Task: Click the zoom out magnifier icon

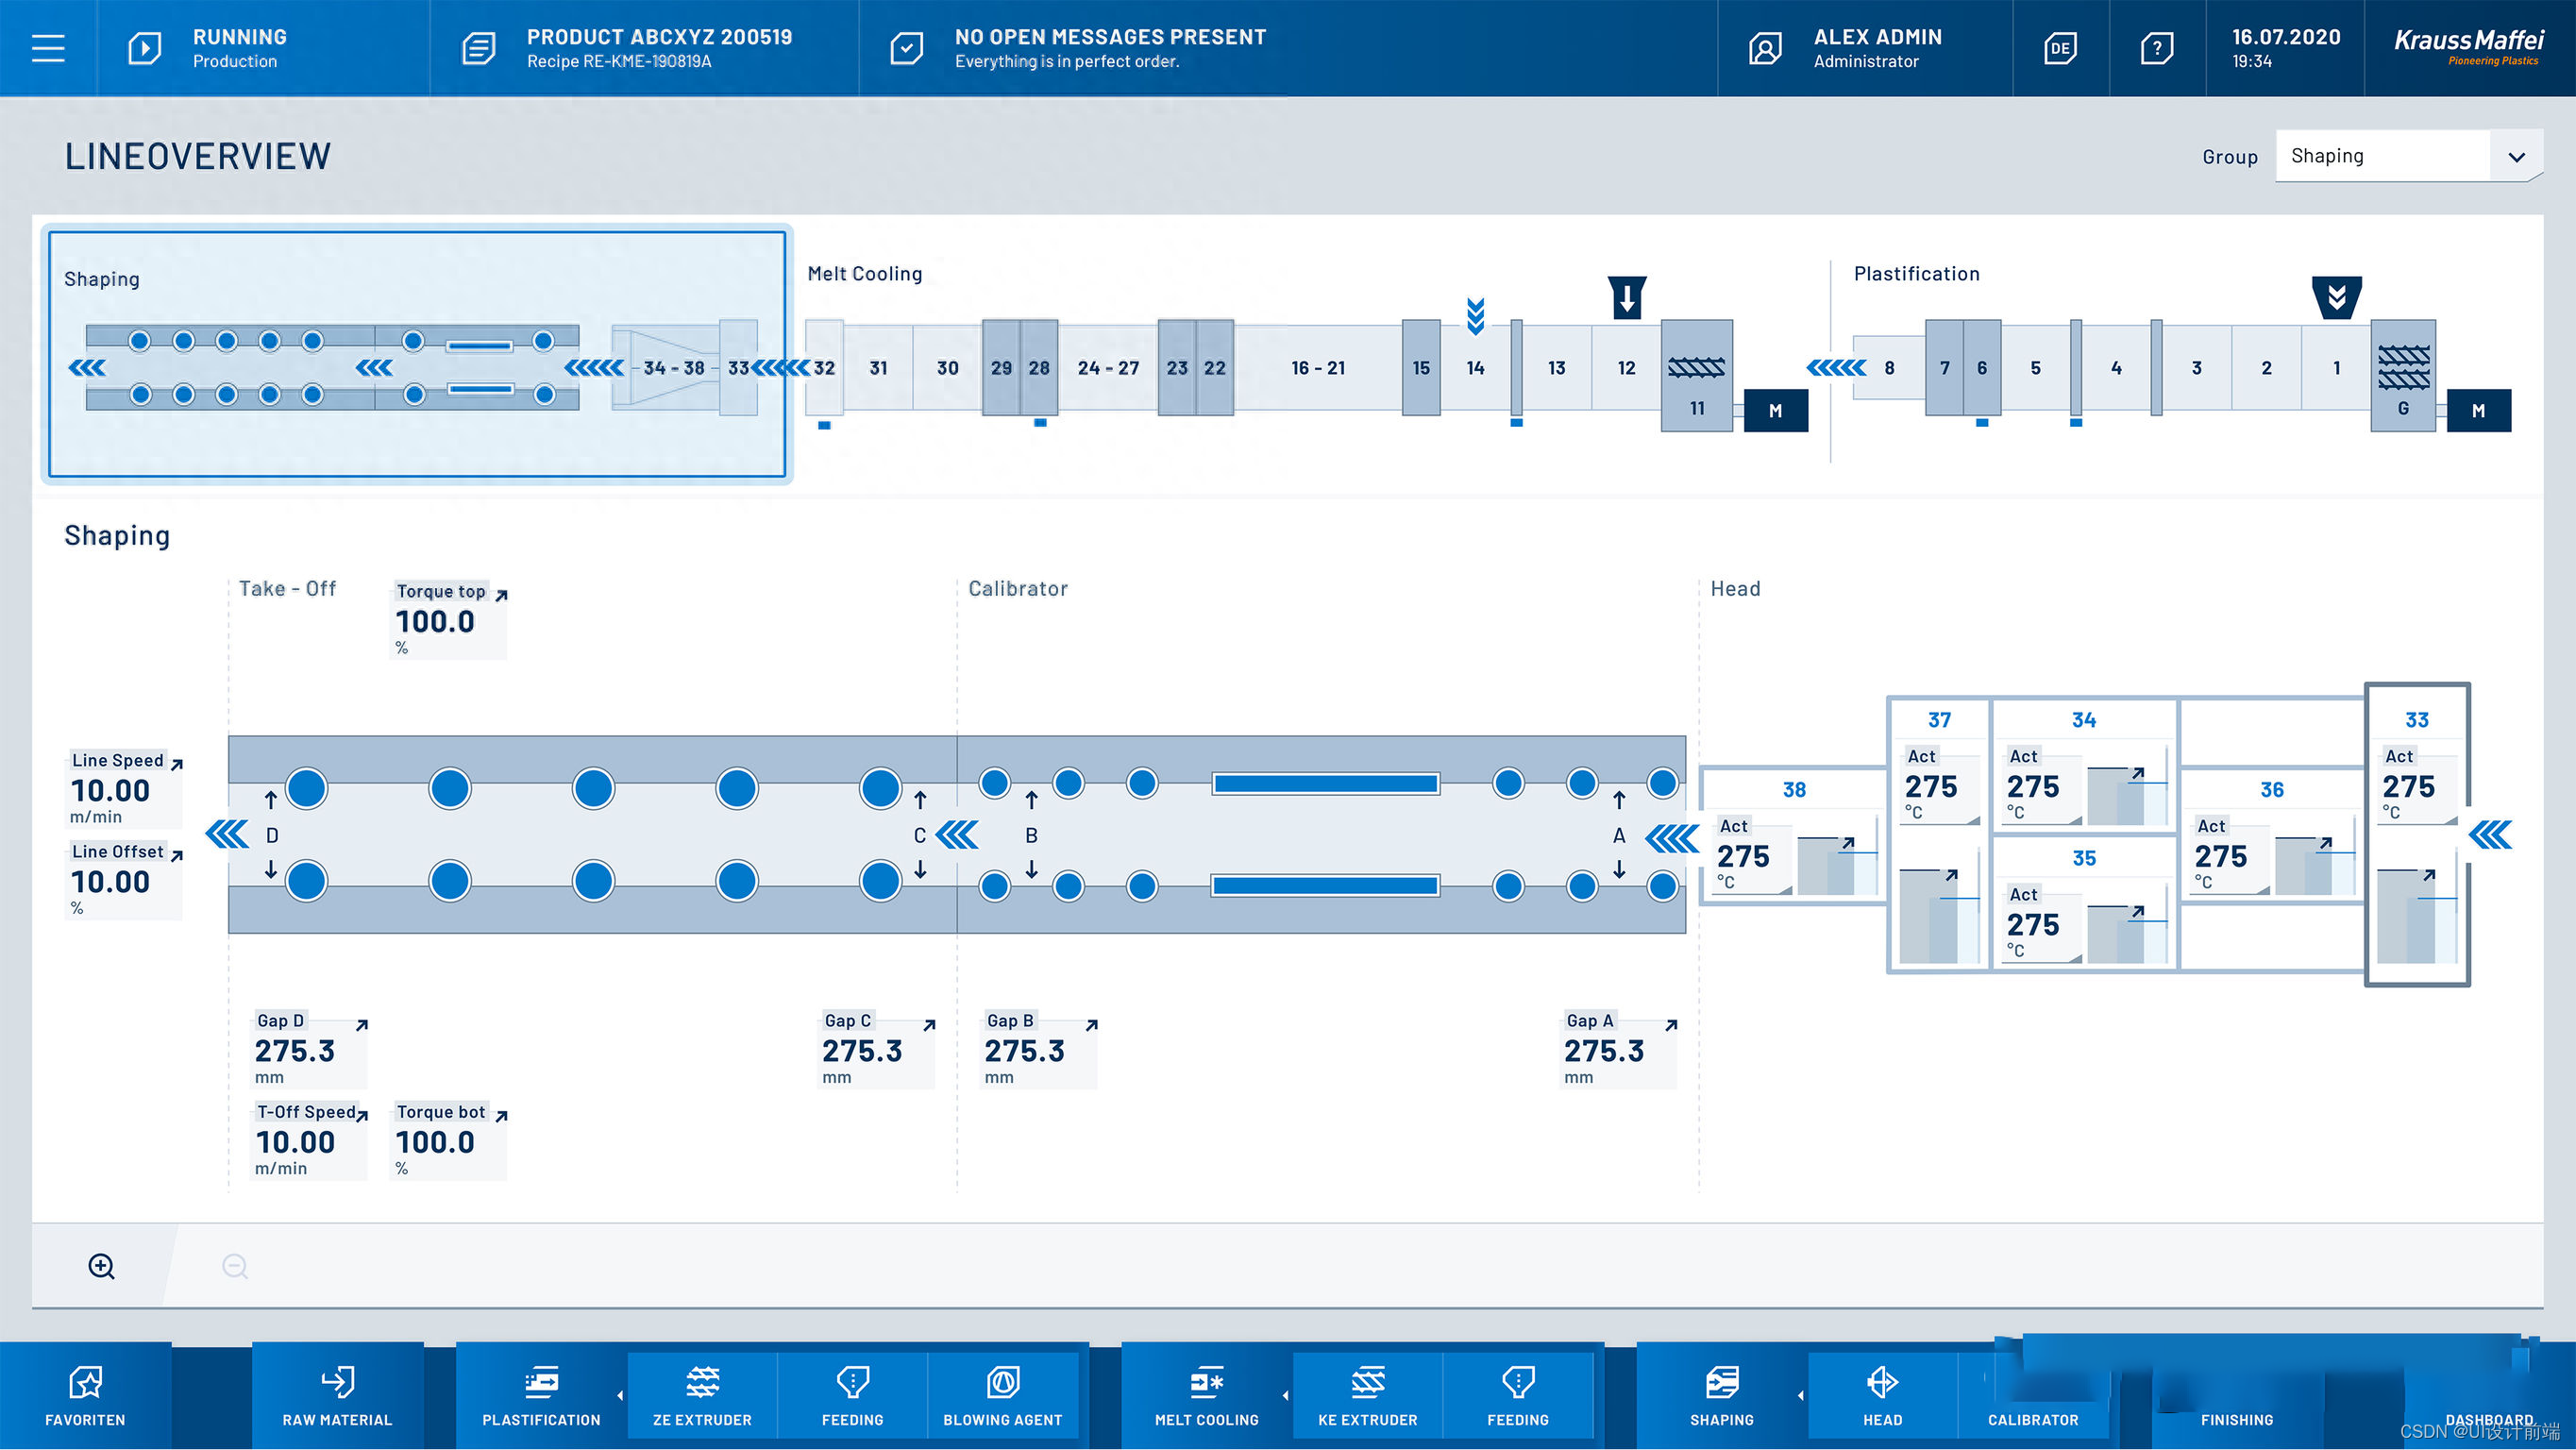Action: tap(235, 1266)
